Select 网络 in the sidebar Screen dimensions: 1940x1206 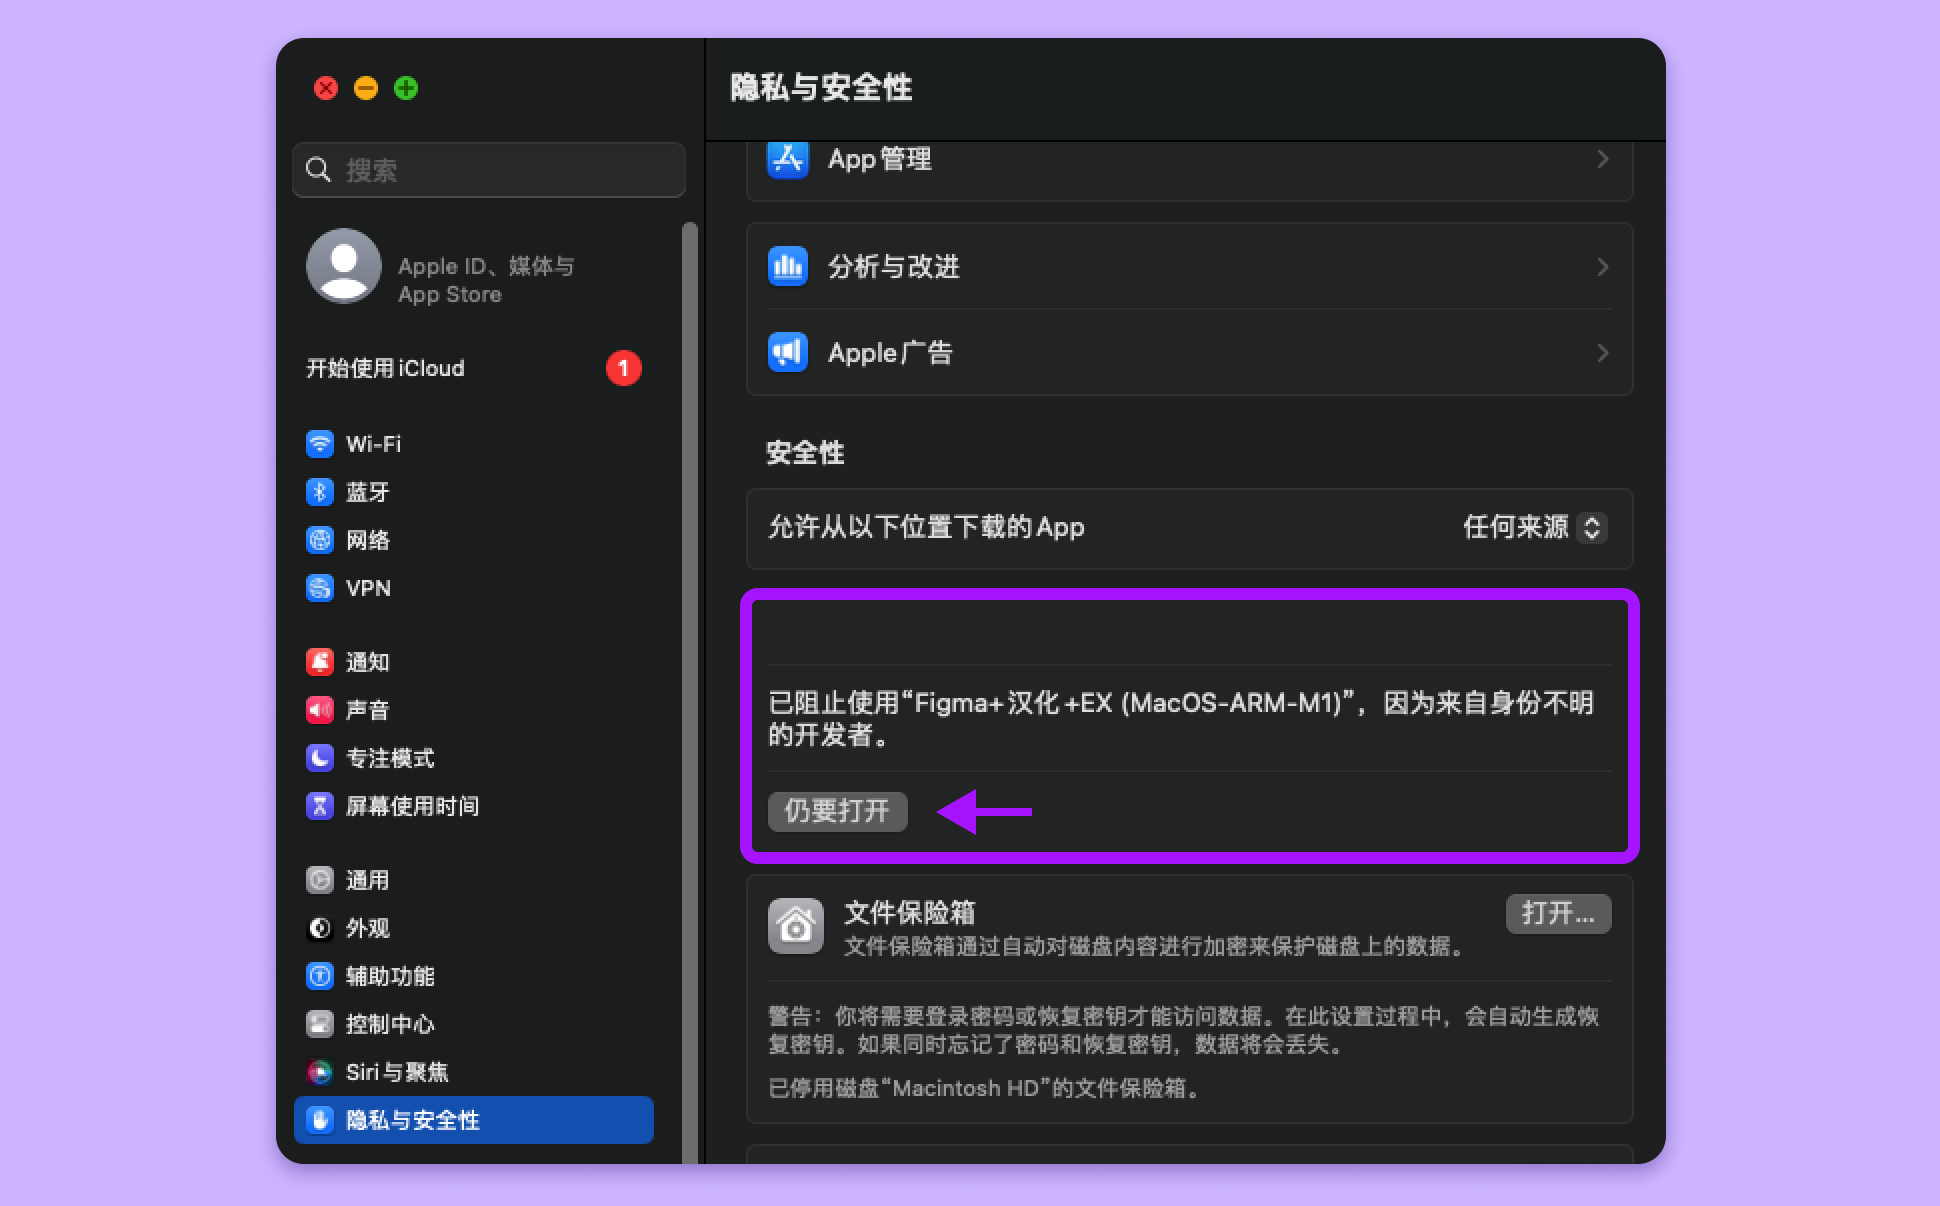point(474,540)
